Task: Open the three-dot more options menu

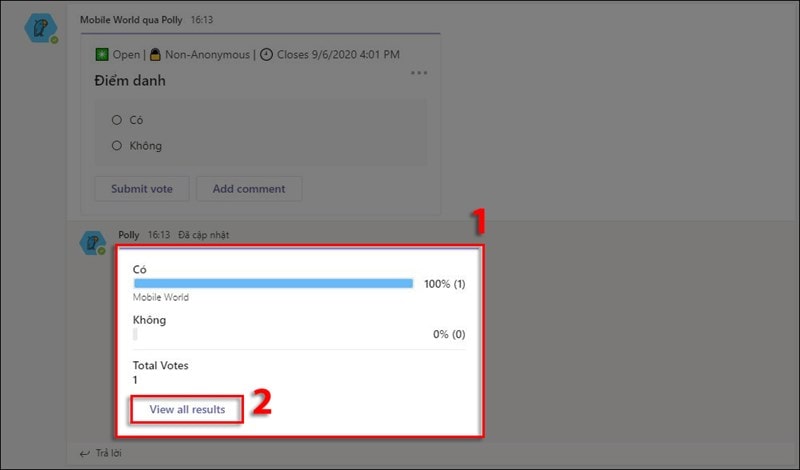Action: 419,73
